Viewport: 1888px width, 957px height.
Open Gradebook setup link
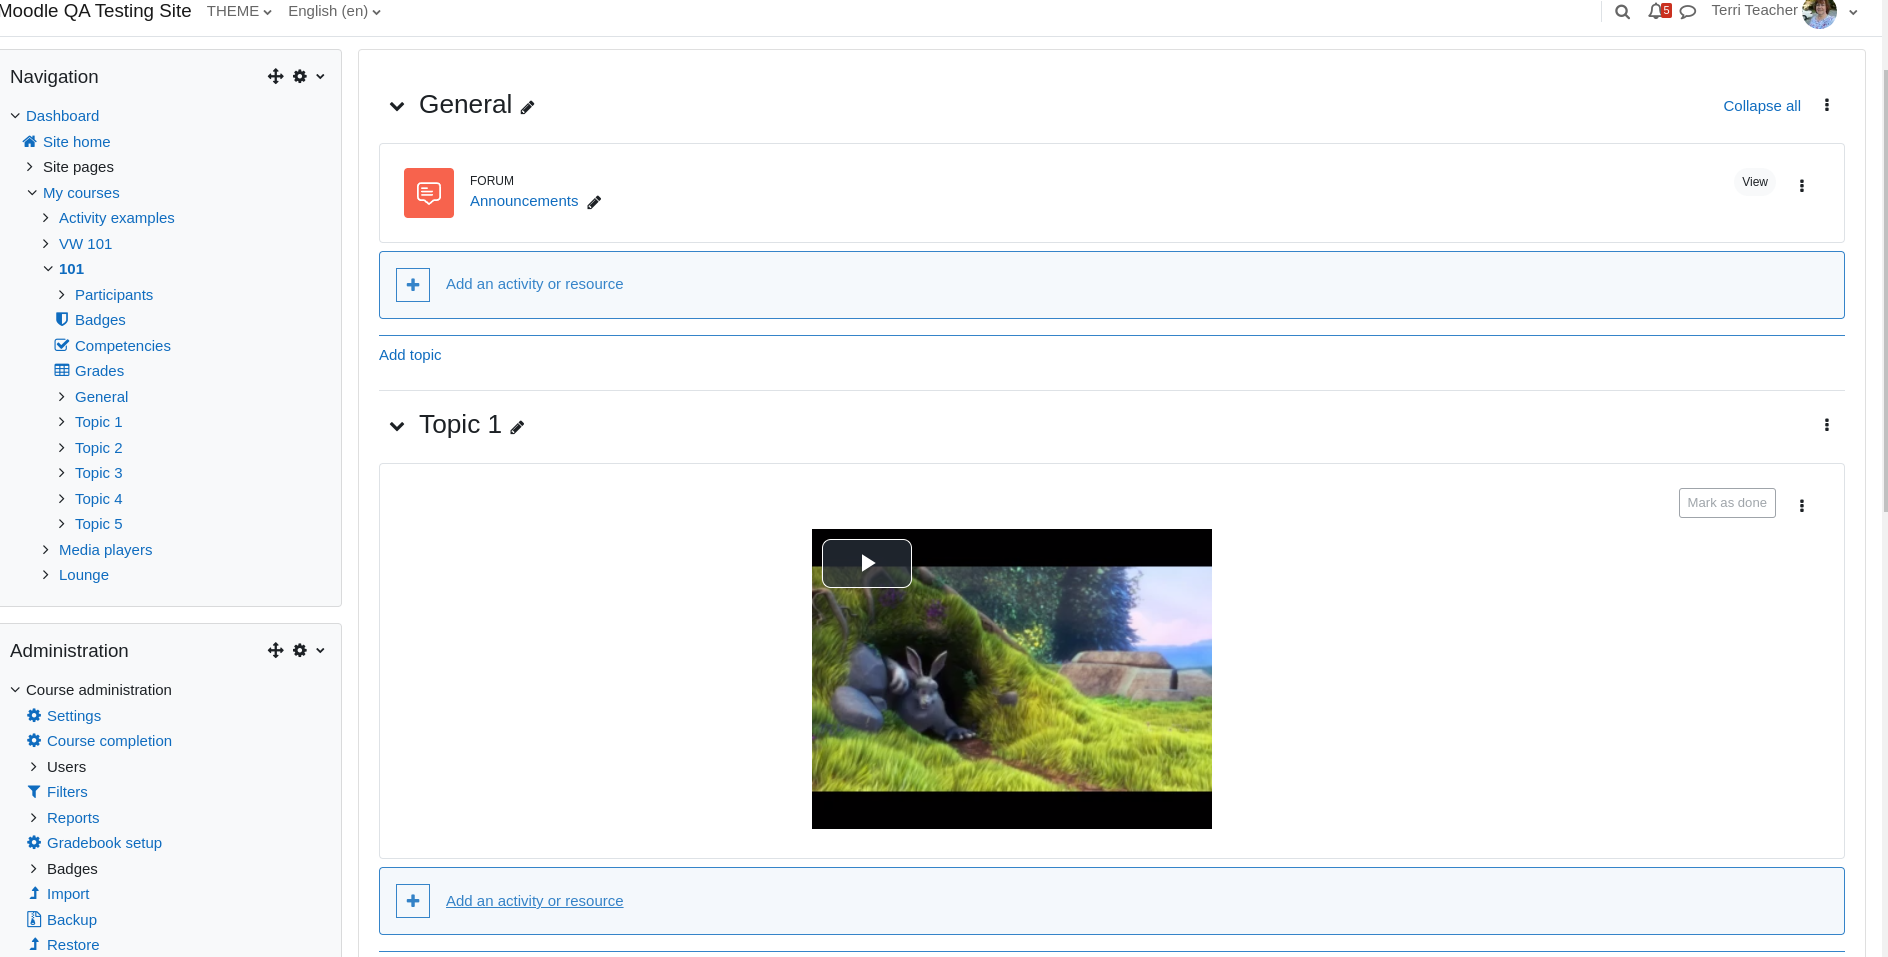(x=105, y=843)
